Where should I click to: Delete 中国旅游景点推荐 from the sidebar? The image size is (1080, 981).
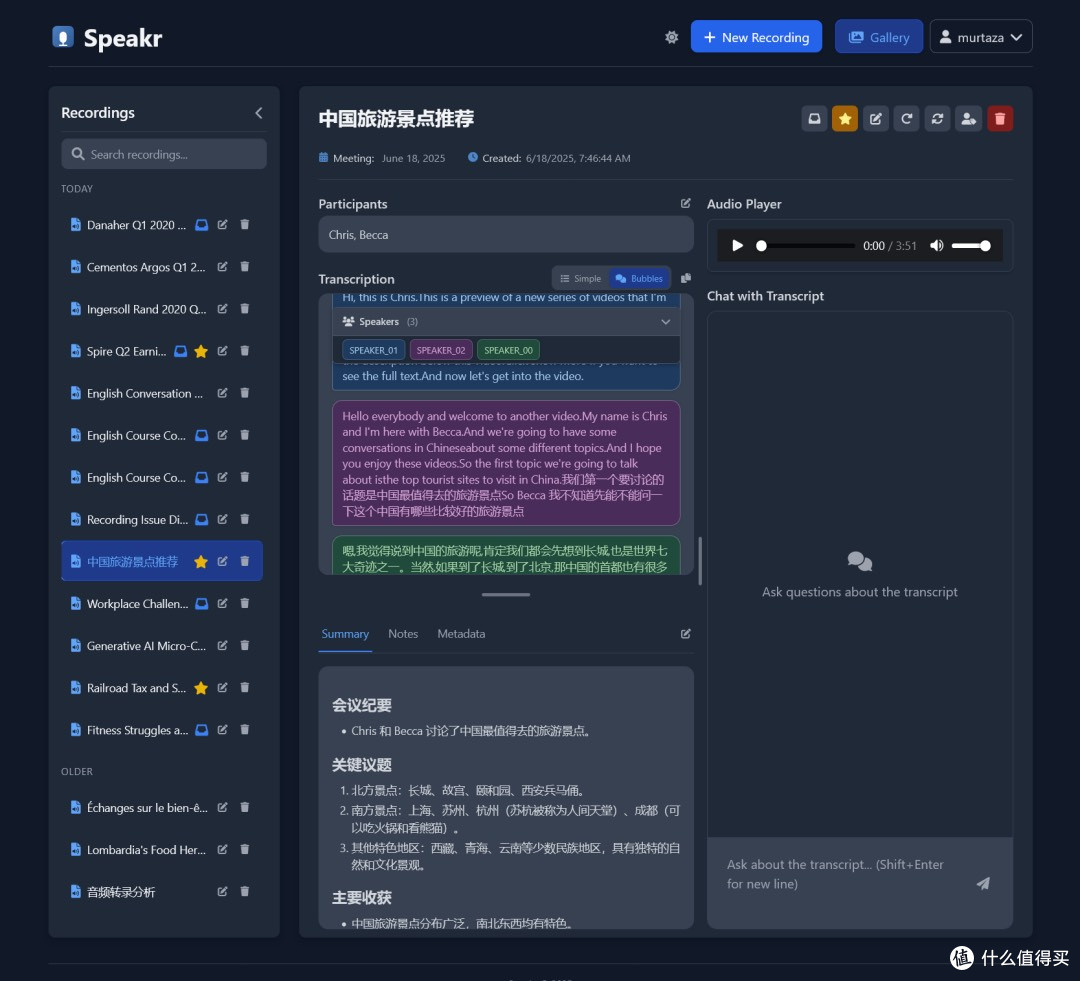pyautogui.click(x=245, y=561)
